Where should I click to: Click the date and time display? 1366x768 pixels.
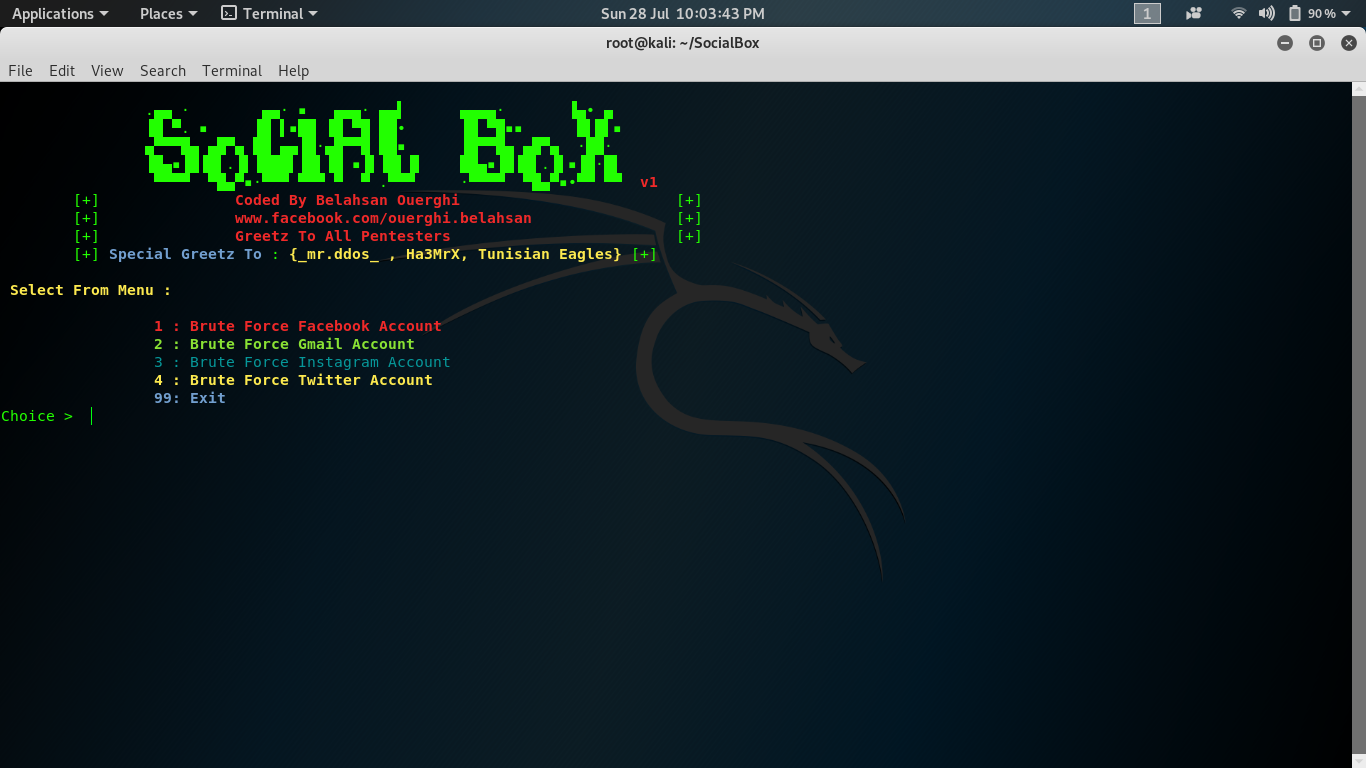(x=683, y=13)
